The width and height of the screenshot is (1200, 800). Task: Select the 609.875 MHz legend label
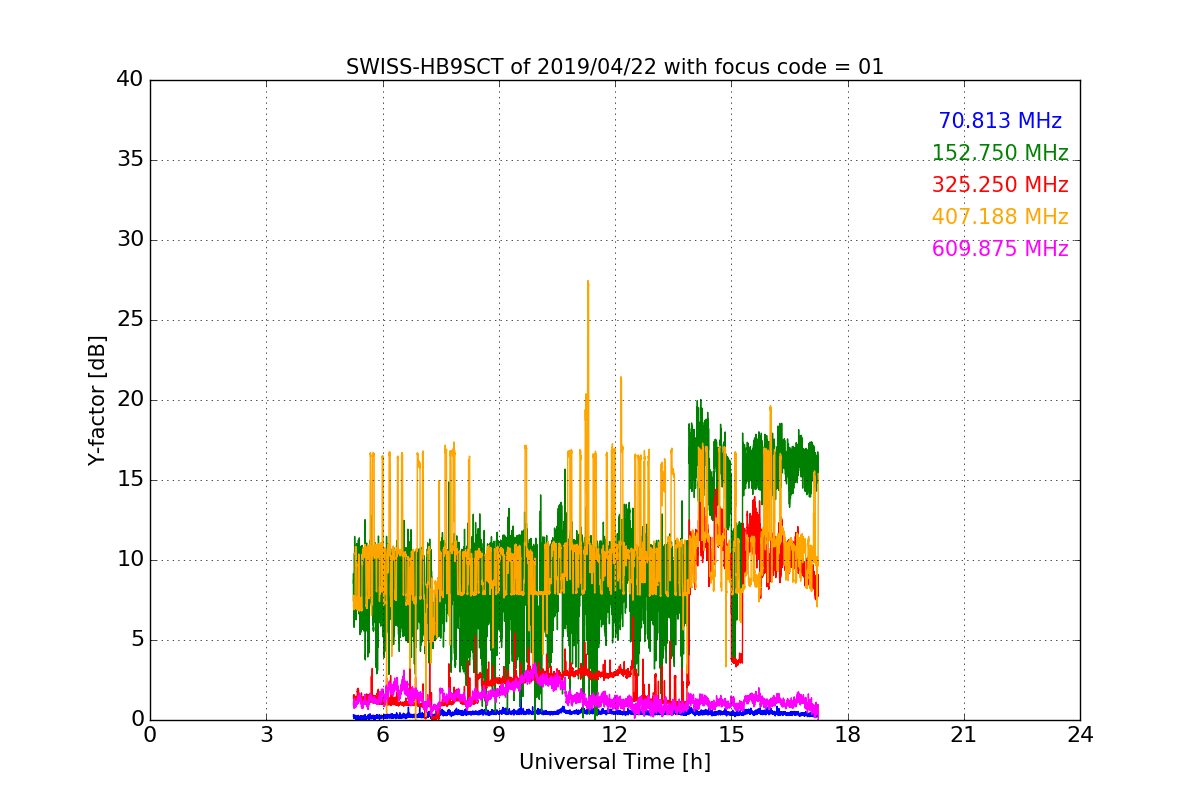click(x=1000, y=249)
